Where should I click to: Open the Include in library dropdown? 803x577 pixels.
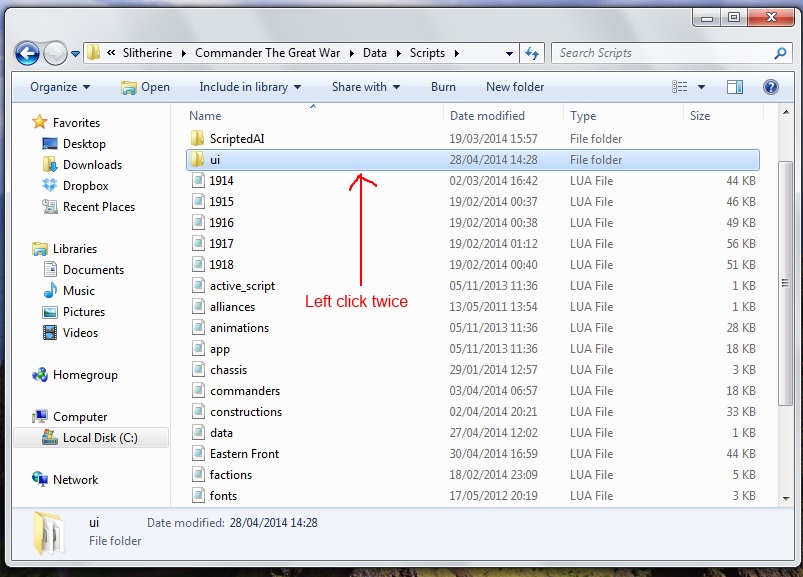pos(250,87)
